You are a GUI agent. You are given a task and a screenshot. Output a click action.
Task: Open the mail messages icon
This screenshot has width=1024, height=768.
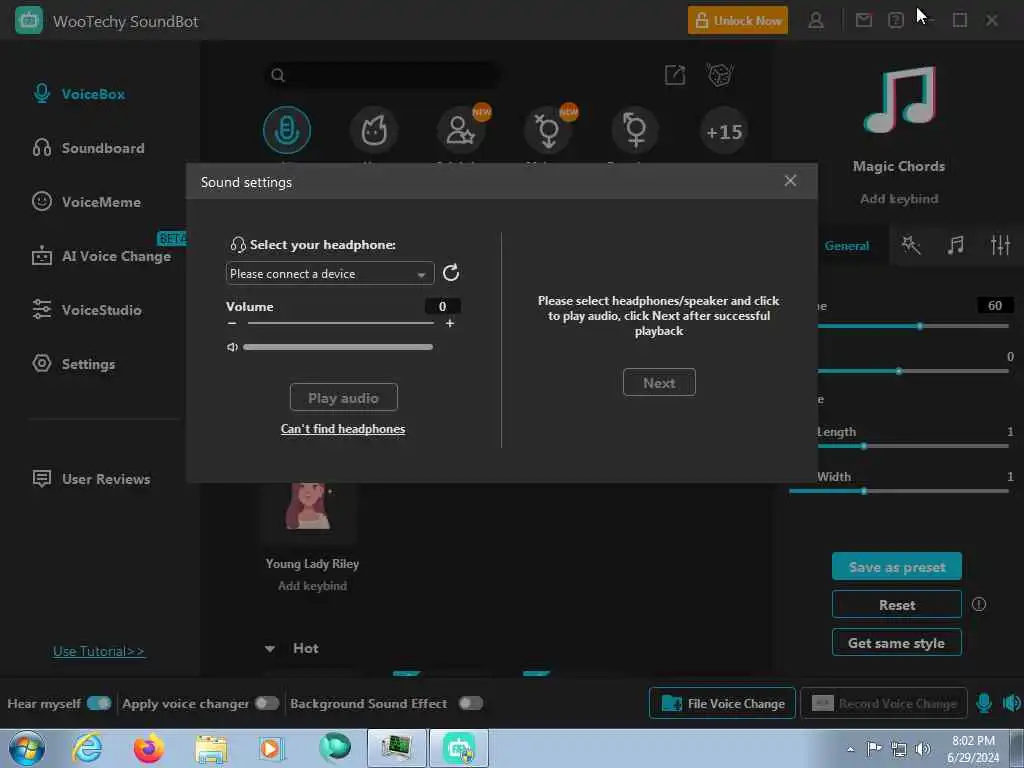864,21
